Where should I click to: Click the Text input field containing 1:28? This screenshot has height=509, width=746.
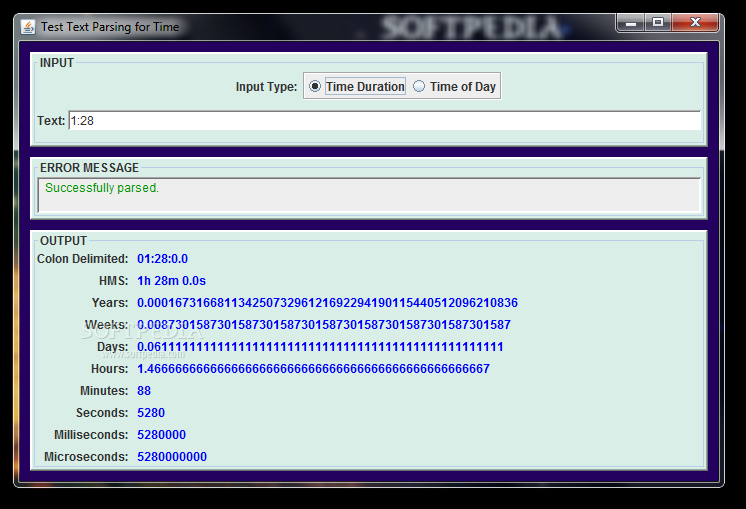(384, 121)
